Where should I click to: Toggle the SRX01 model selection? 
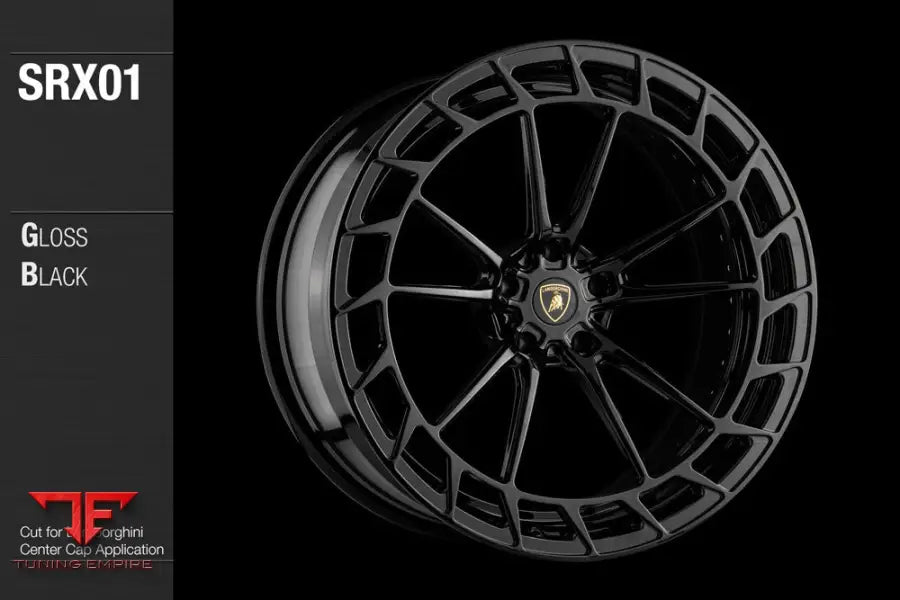coord(80,82)
